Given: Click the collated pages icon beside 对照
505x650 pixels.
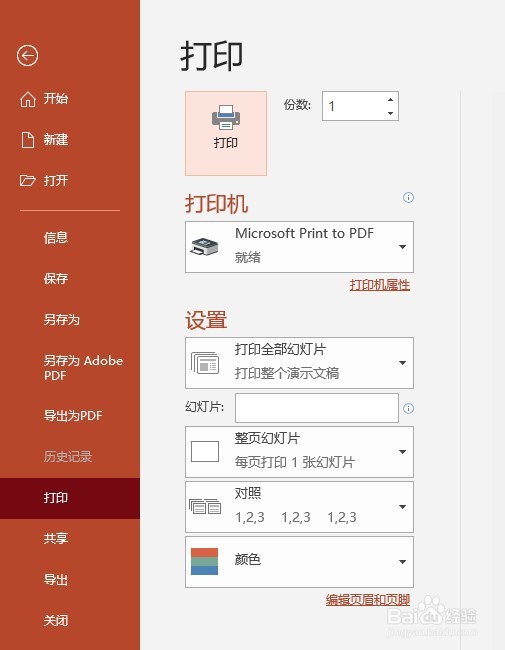Looking at the screenshot, I should [x=205, y=506].
